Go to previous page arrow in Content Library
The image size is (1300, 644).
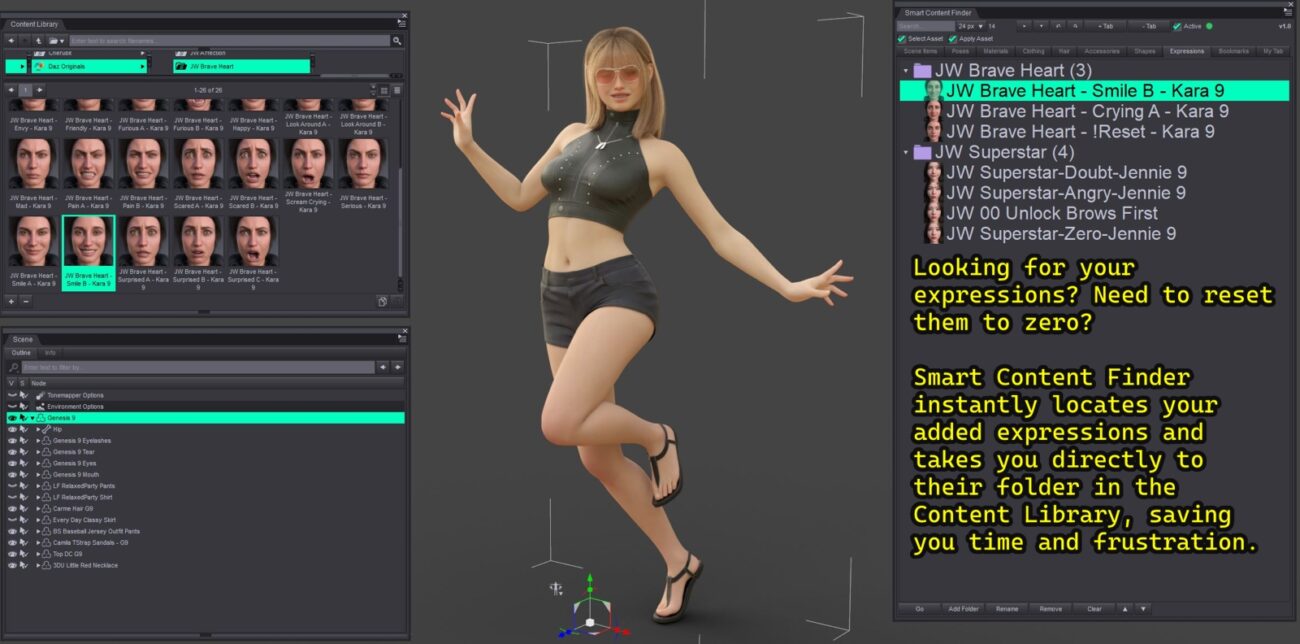pos(11,90)
